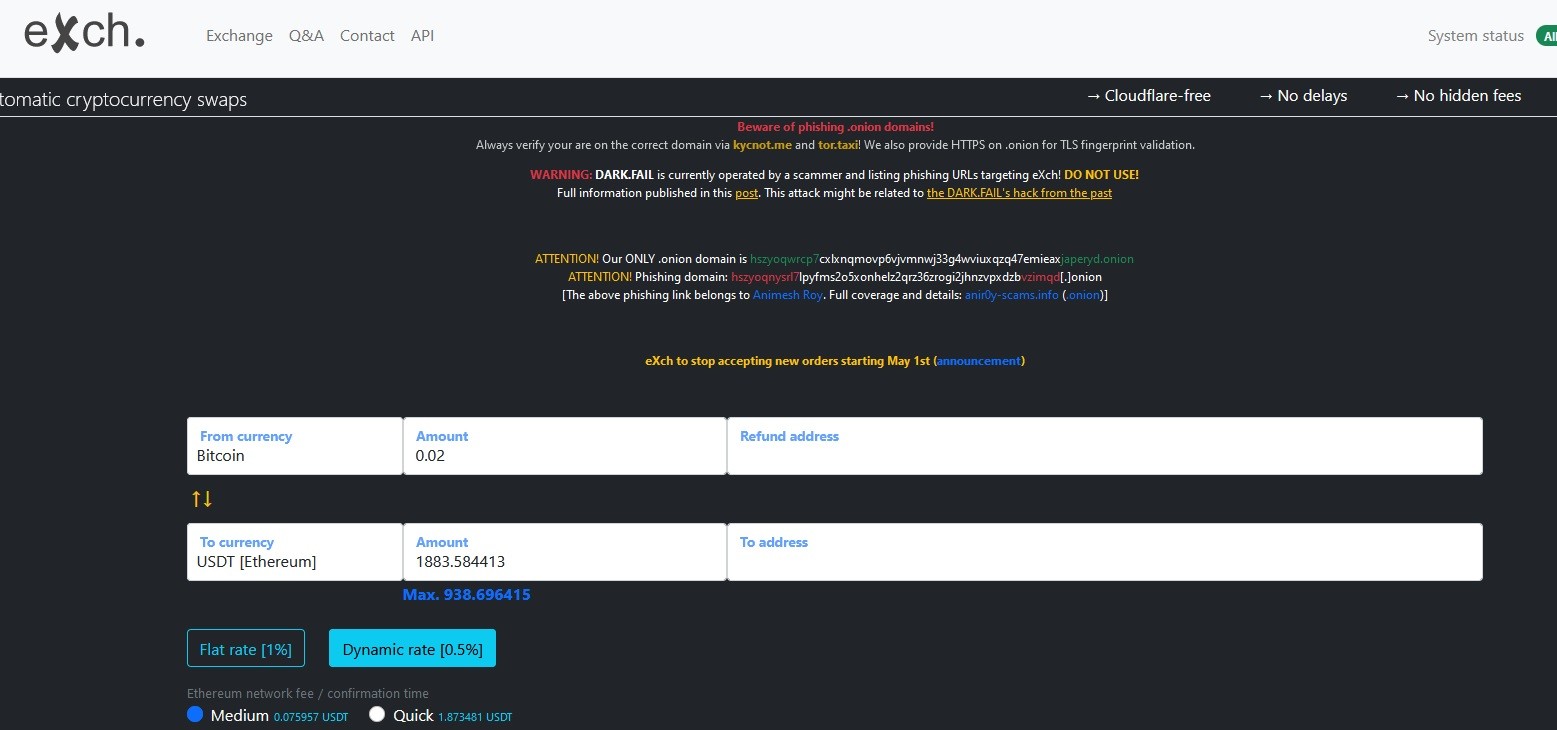The height and width of the screenshot is (730, 1557).
Task: Click the 'No delays' header text
Action: coord(1303,96)
